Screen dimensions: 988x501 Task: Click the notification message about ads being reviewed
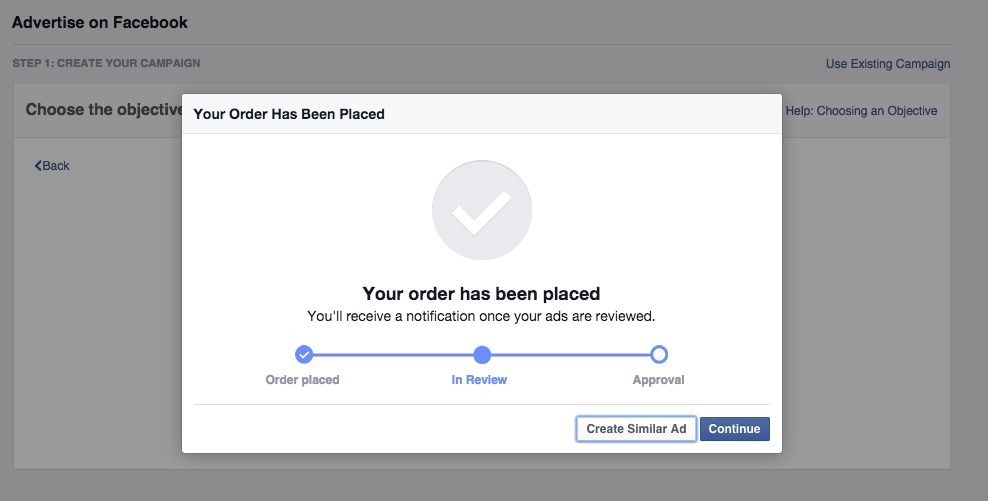pos(481,316)
